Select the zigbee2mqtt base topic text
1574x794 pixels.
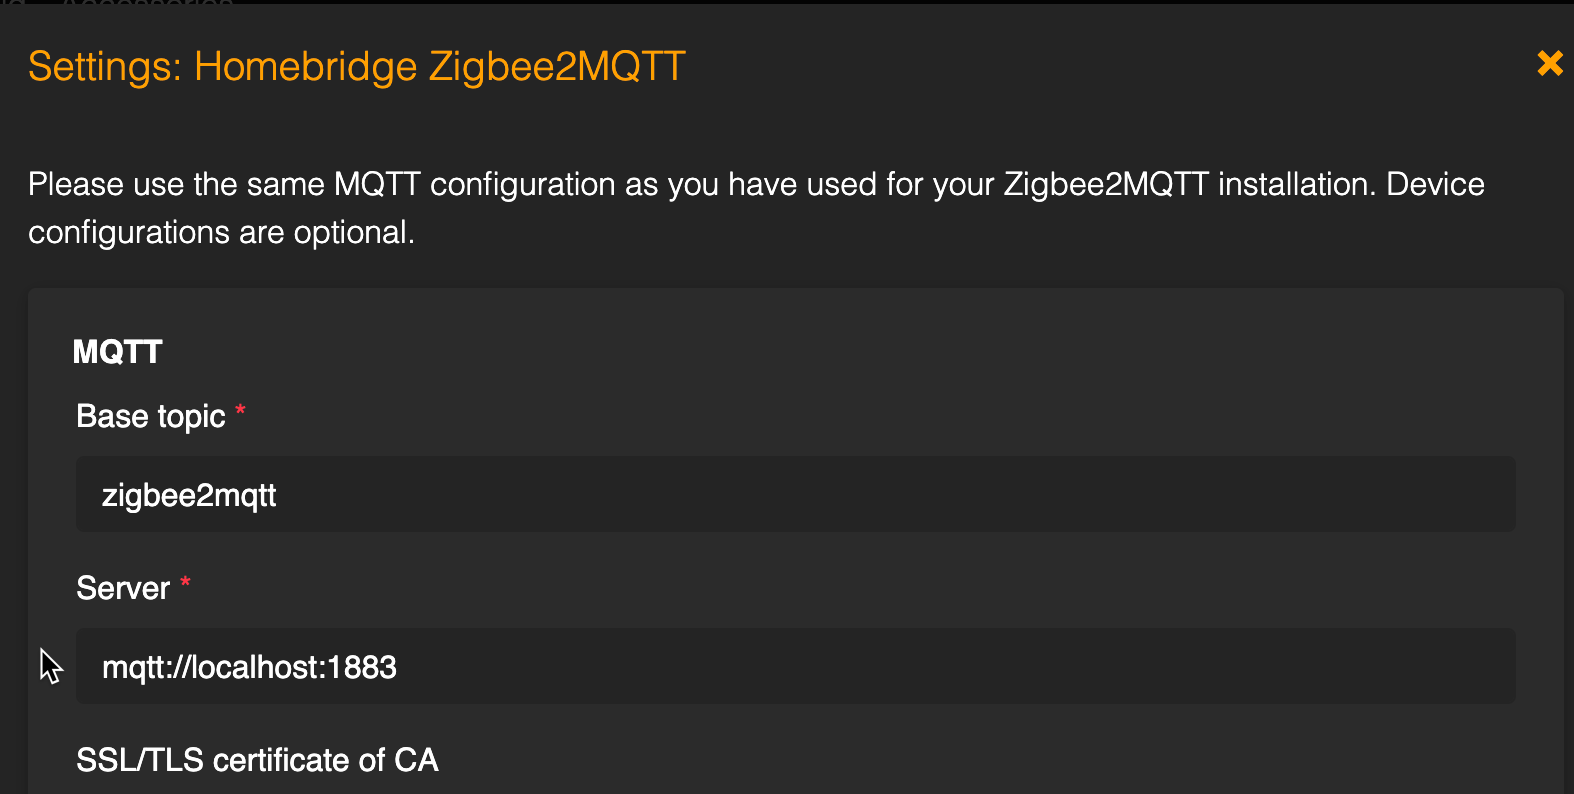pyautogui.click(x=191, y=494)
